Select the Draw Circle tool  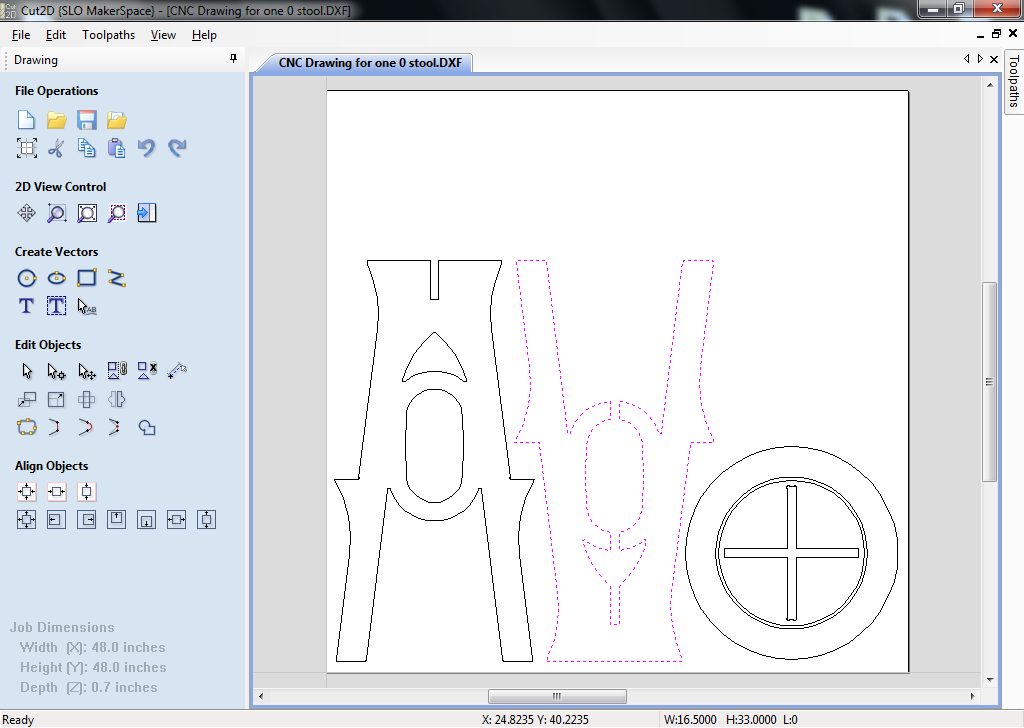click(x=26, y=278)
